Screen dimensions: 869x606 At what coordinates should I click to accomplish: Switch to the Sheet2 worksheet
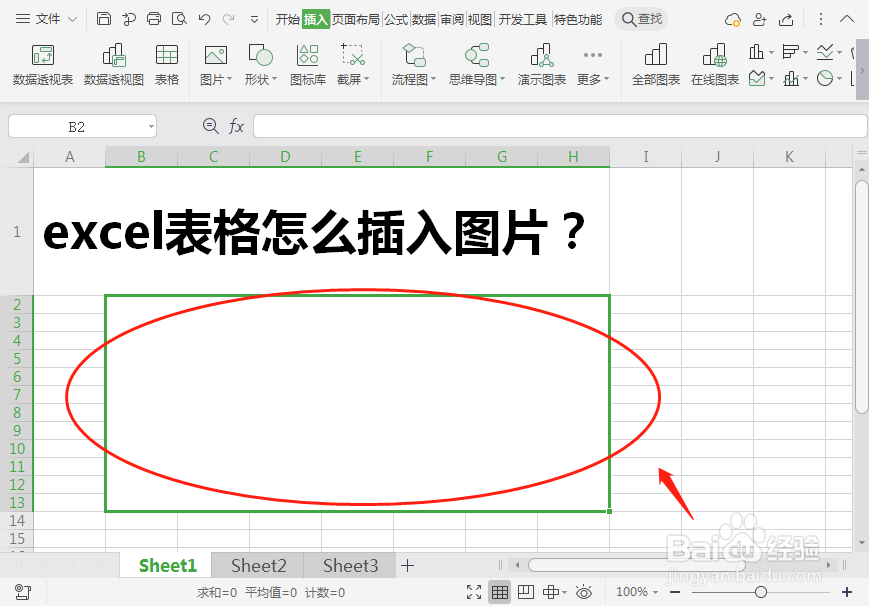tap(258, 566)
